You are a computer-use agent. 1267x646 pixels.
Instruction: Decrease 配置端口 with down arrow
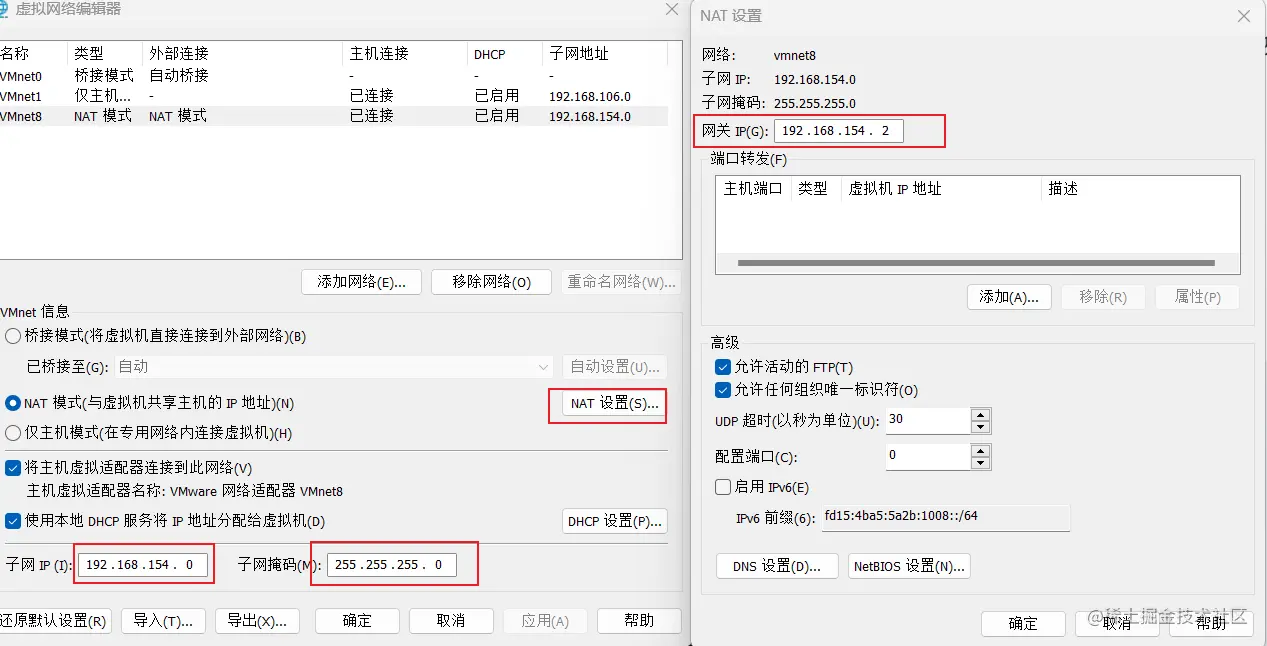tap(981, 463)
